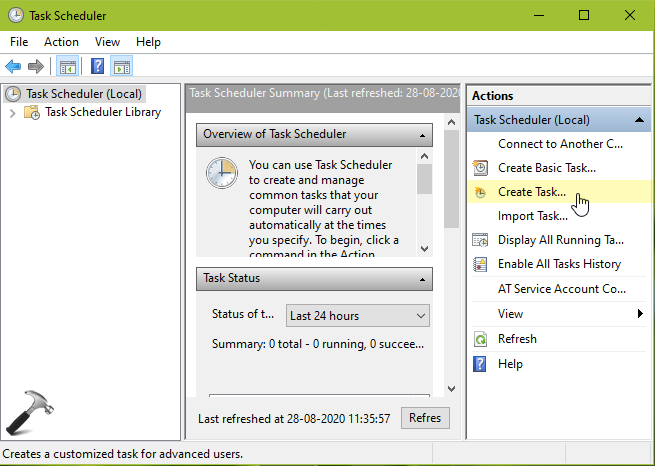Click the center pane scrollbar up arrow
The image size is (655, 466).
click(451, 122)
